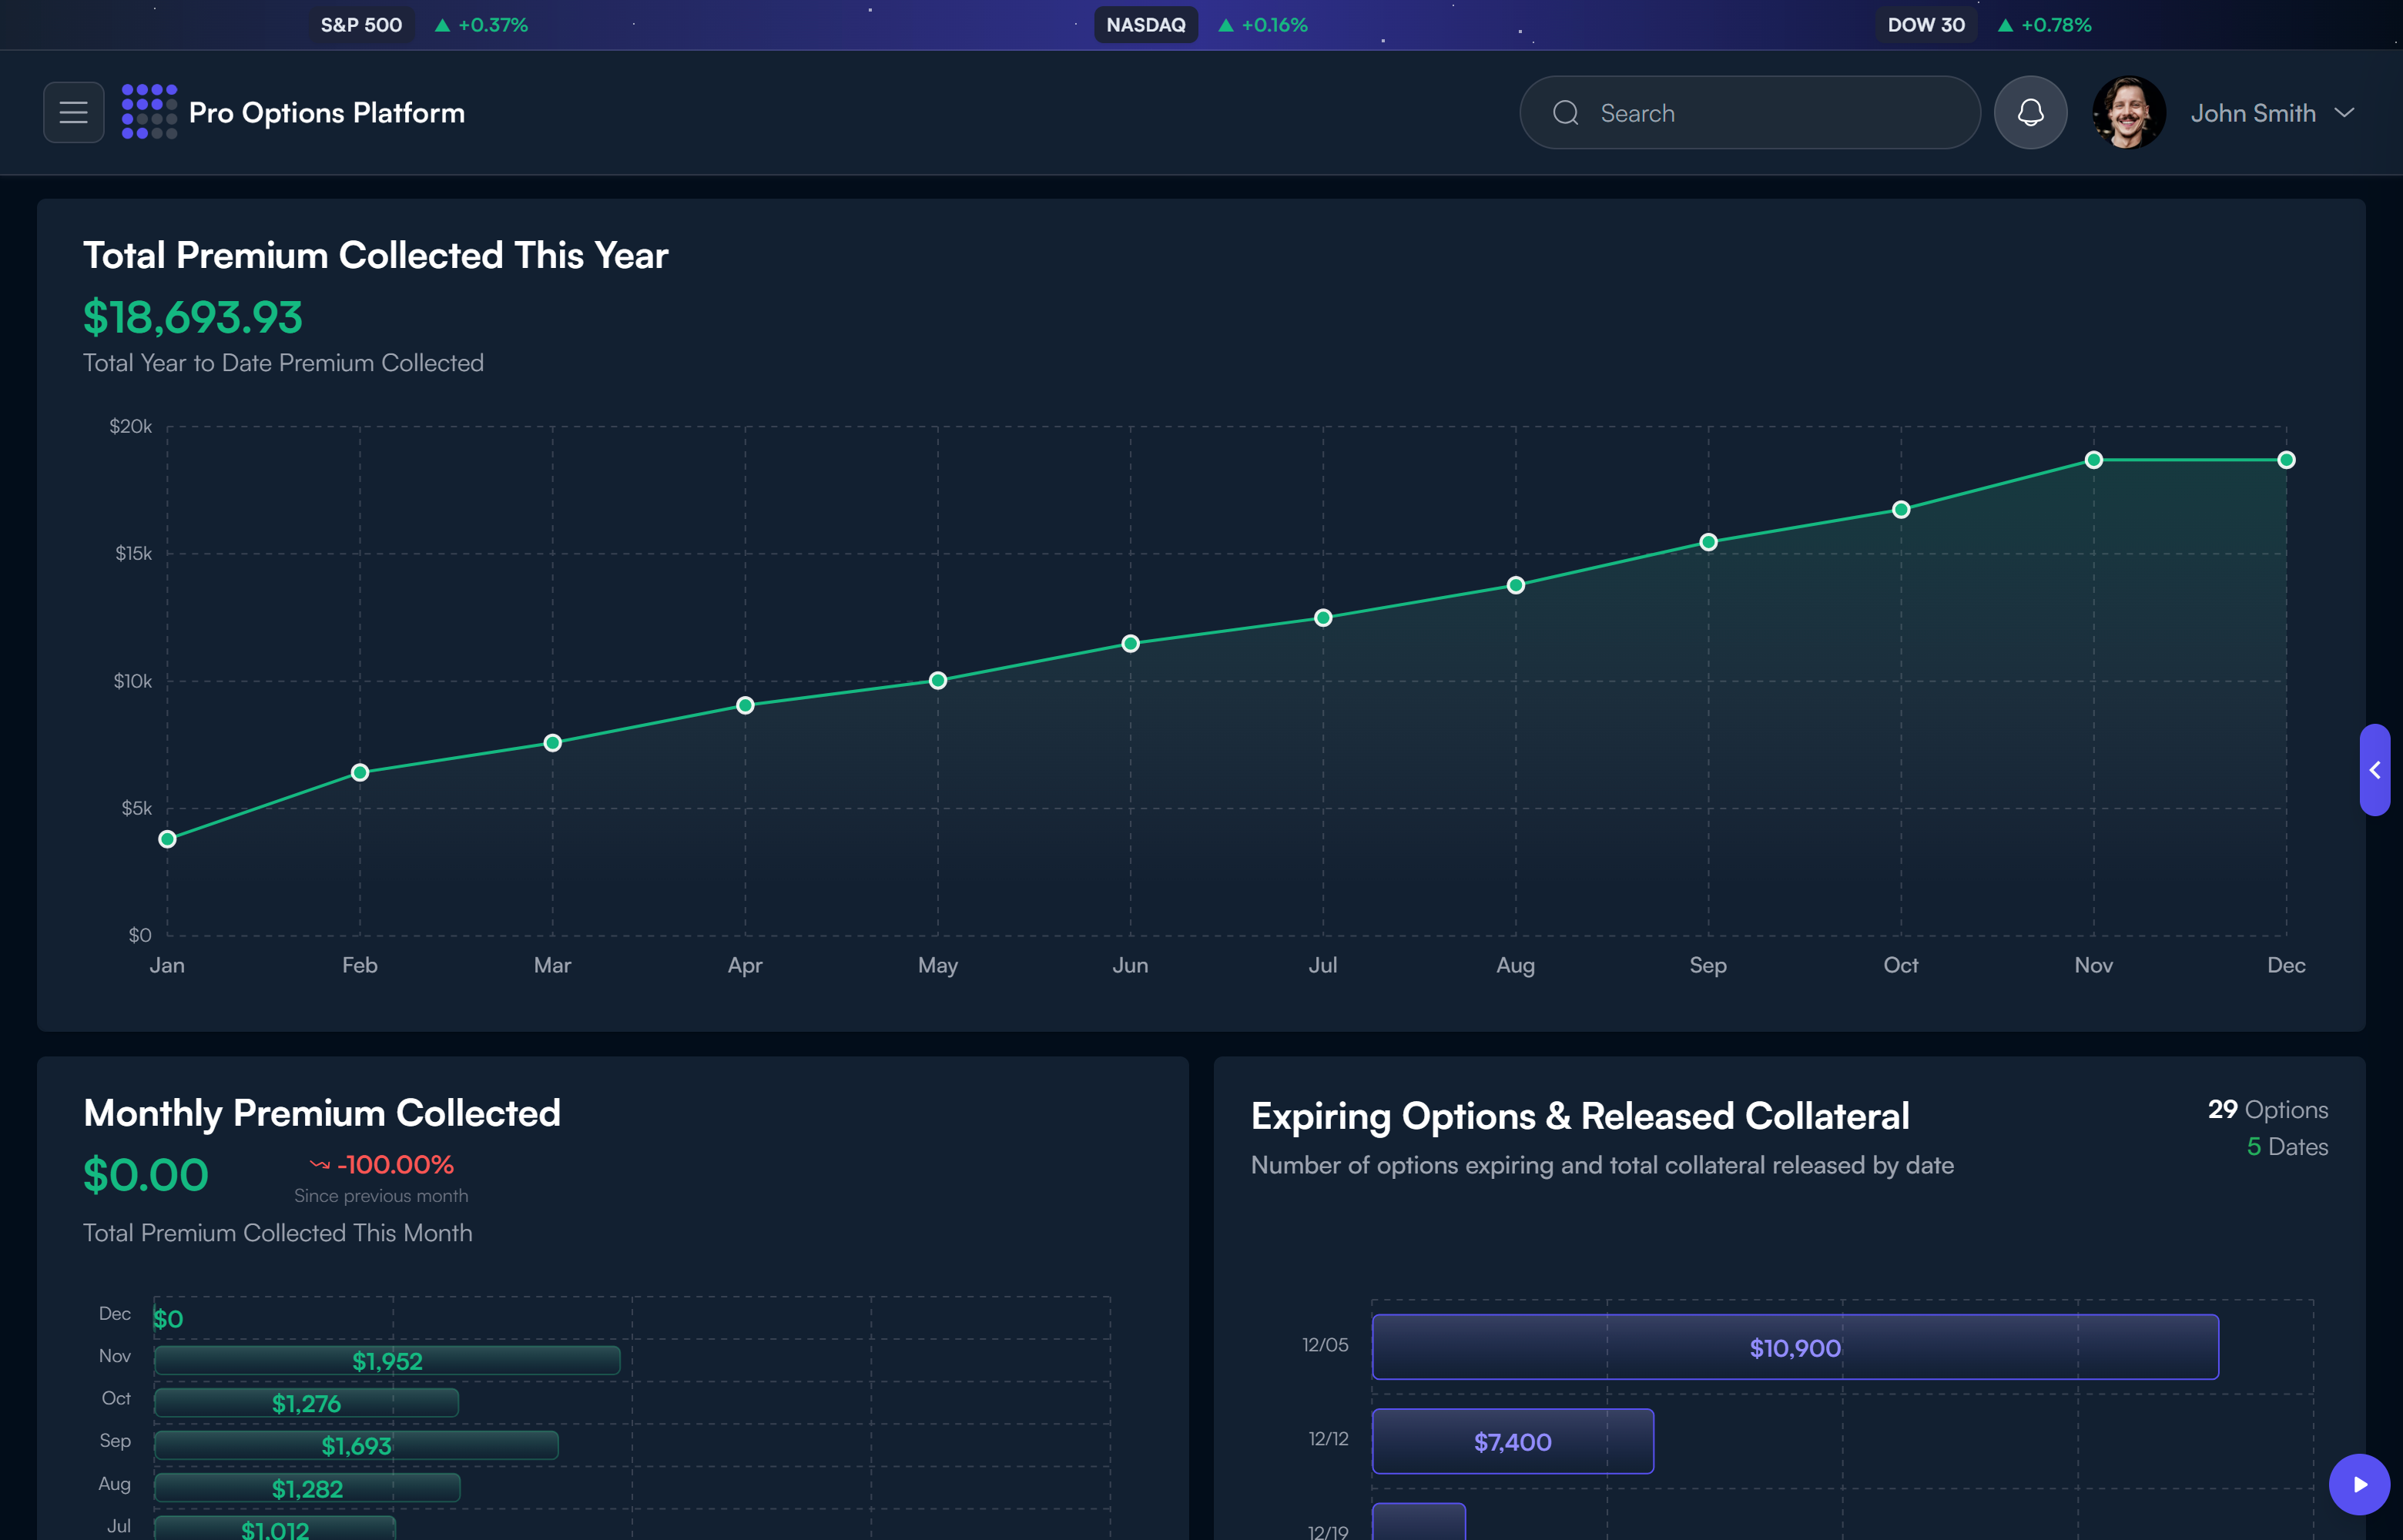Collapse the right side panel chevron
Viewport: 2403px width, 1540px height.
coord(2376,770)
